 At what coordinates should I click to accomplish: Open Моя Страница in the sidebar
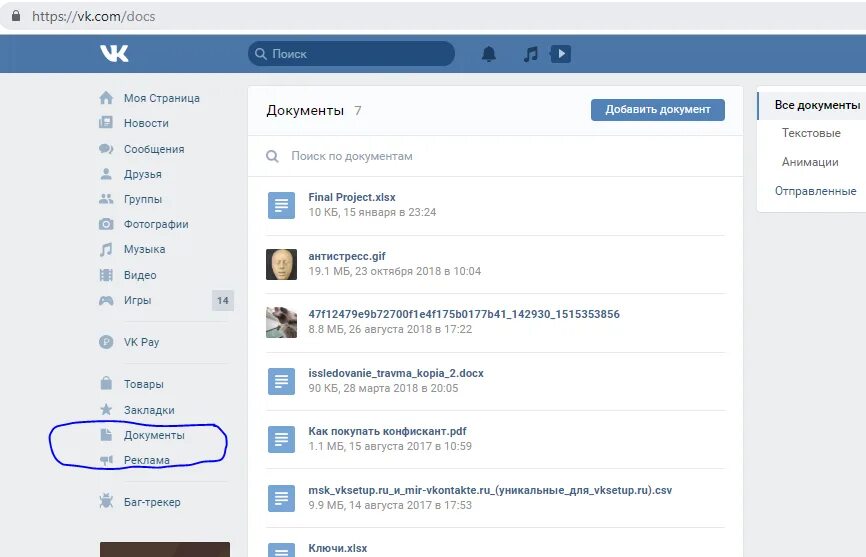[x=162, y=98]
